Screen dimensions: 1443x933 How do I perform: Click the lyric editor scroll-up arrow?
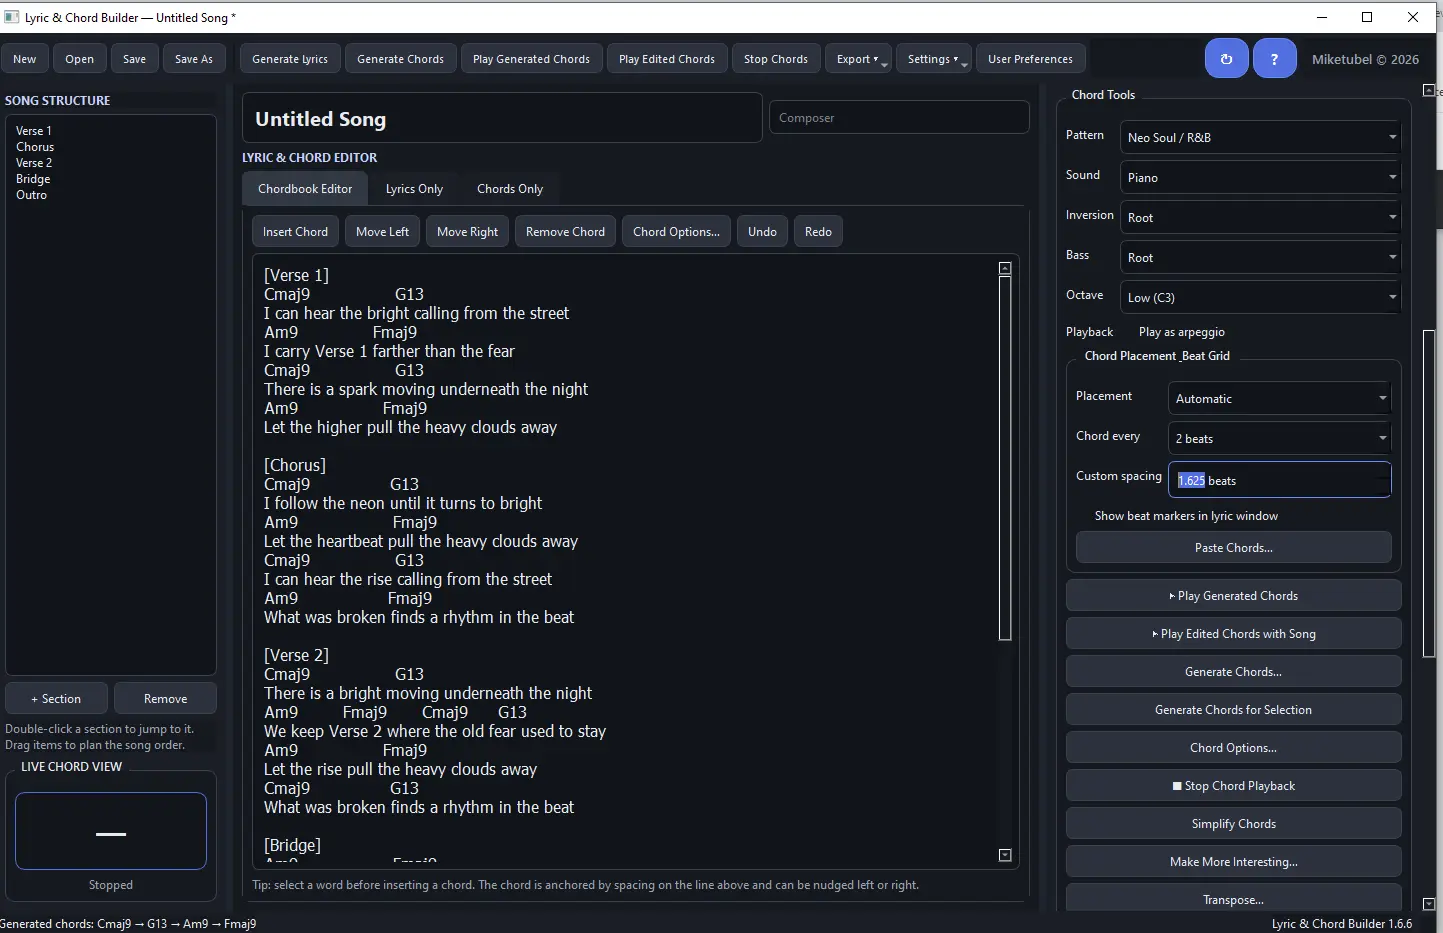(x=1005, y=268)
